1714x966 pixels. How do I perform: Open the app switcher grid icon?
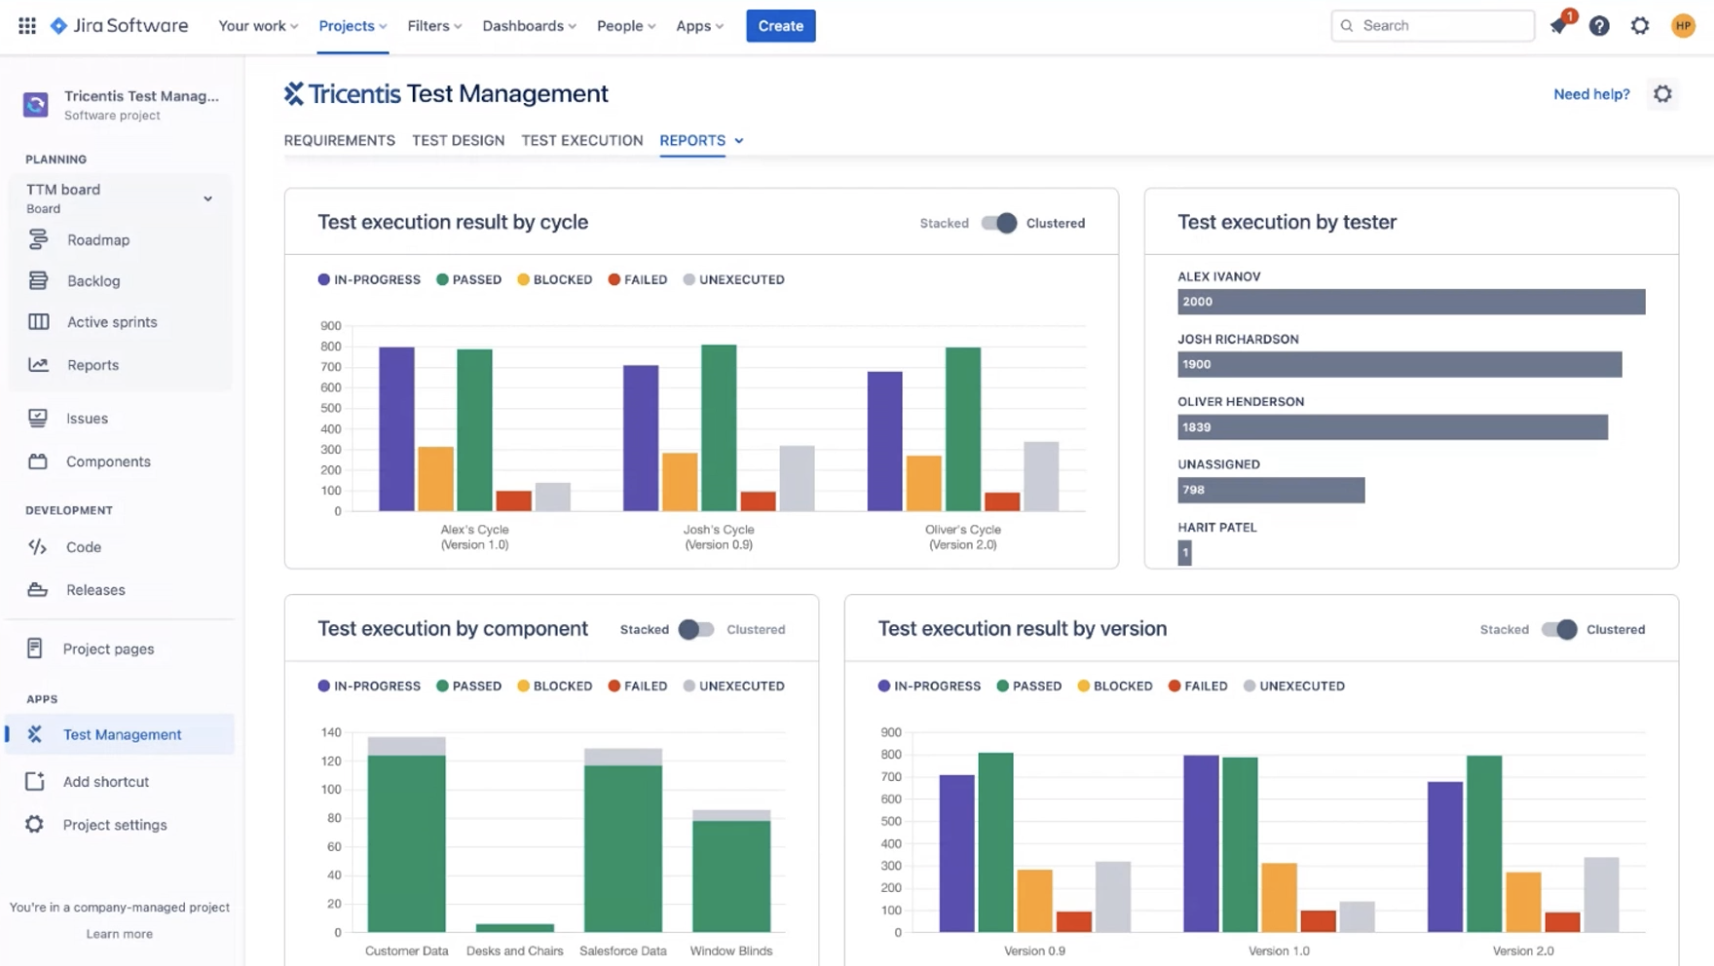[27, 25]
